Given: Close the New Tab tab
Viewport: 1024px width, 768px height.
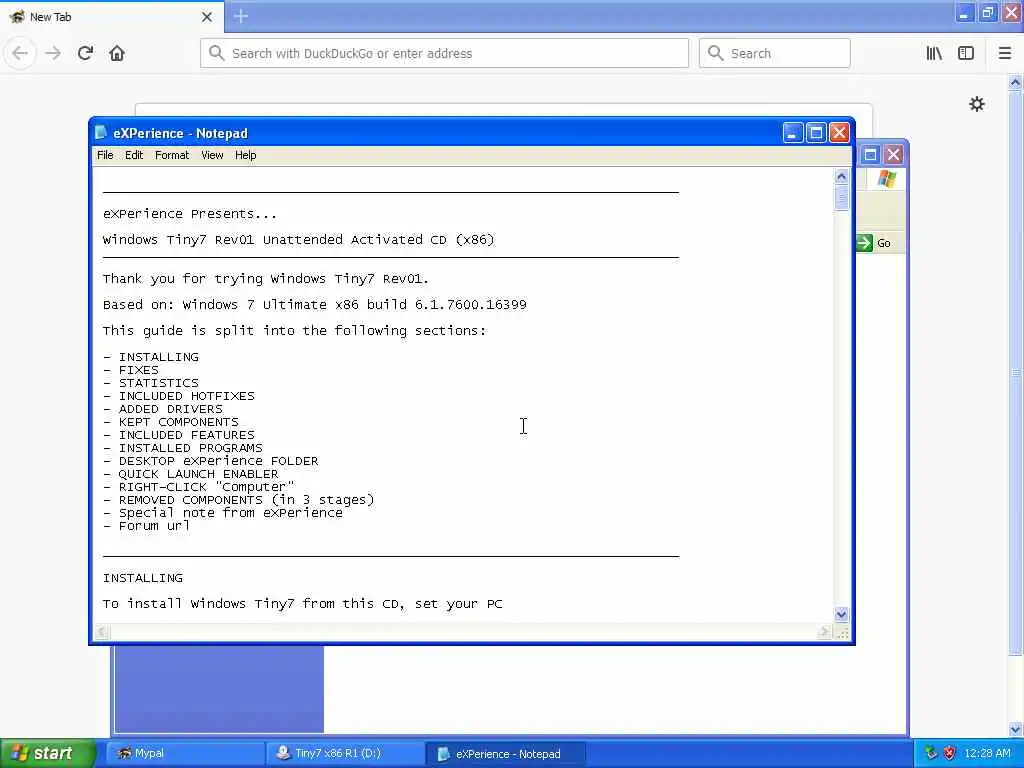Looking at the screenshot, I should point(206,17).
